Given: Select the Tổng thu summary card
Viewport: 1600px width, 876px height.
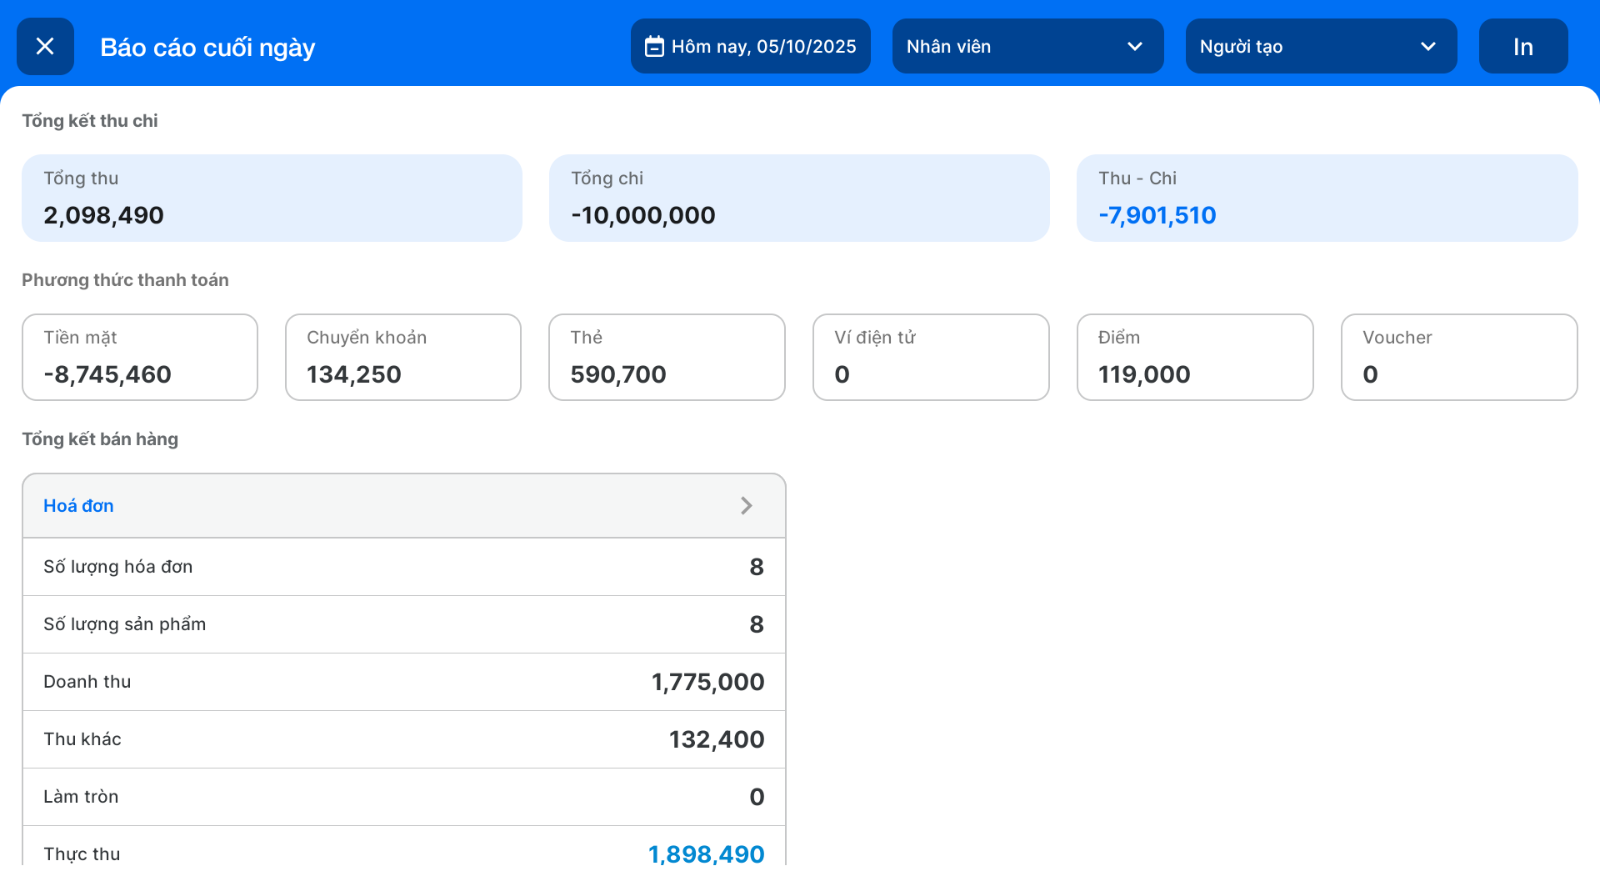Looking at the screenshot, I should [272, 198].
